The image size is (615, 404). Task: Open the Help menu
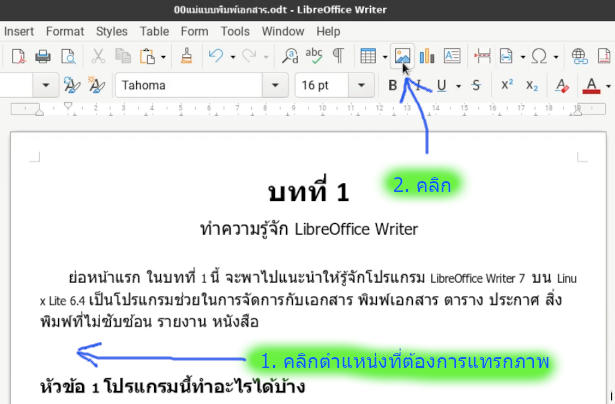tap(328, 31)
